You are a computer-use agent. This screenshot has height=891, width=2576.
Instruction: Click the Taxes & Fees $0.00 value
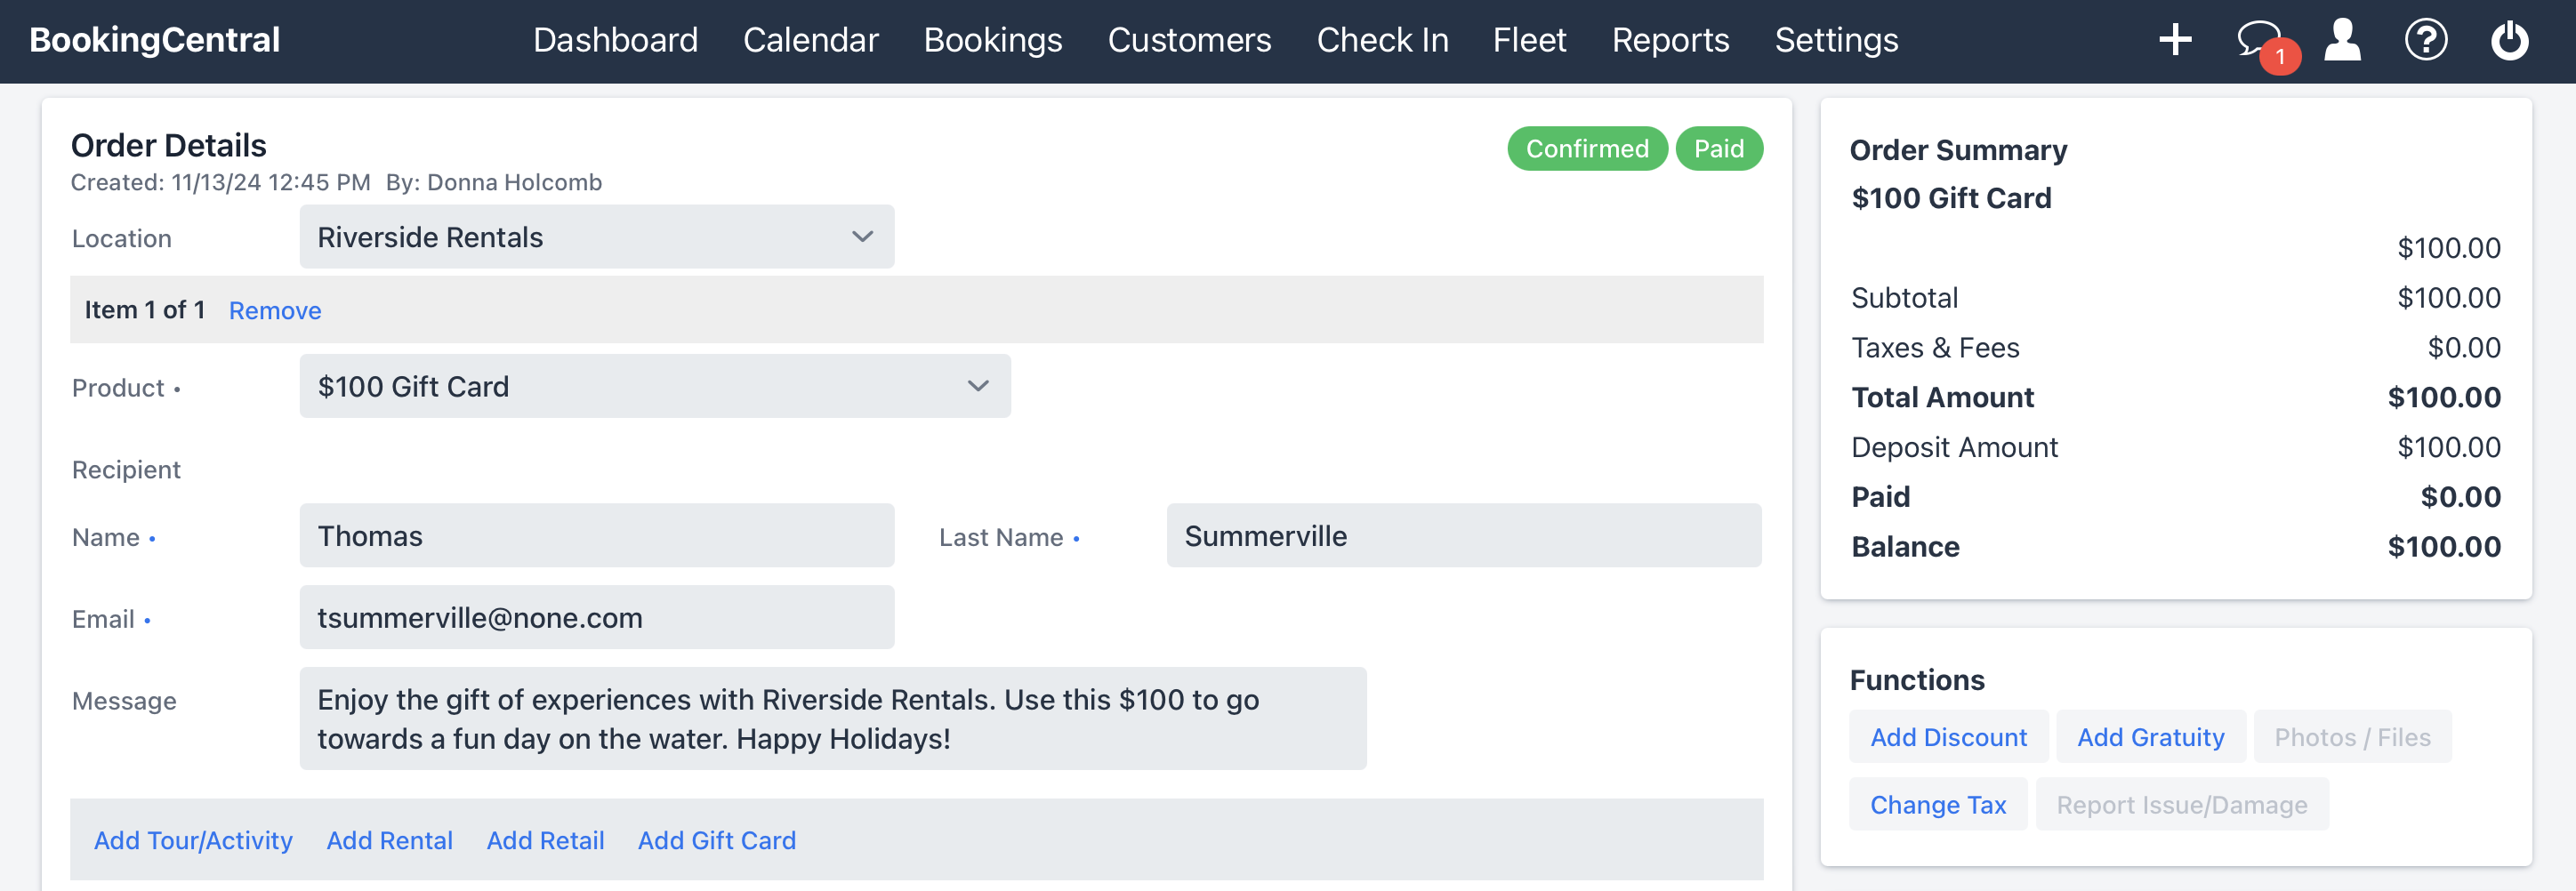[x=2464, y=348]
